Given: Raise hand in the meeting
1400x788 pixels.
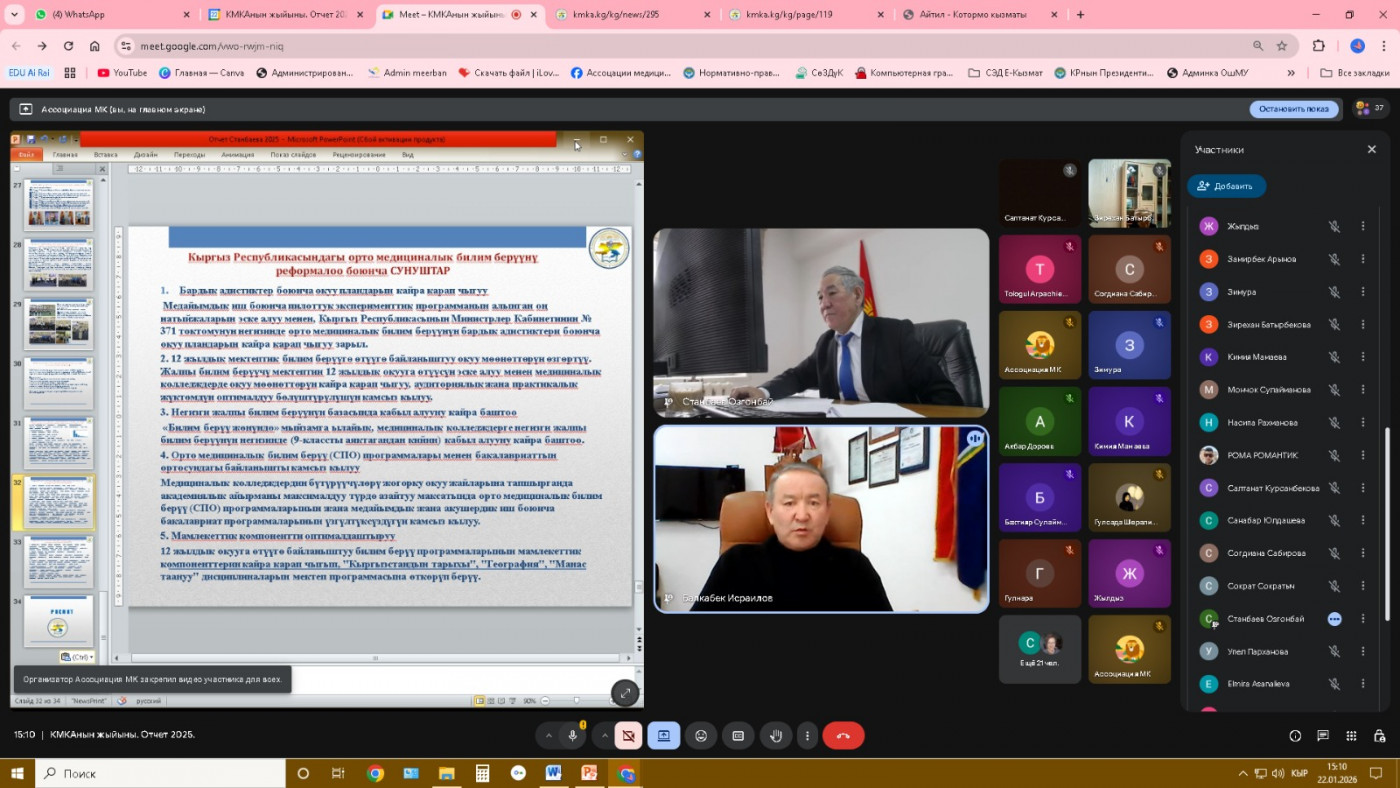Looking at the screenshot, I should pos(776,736).
